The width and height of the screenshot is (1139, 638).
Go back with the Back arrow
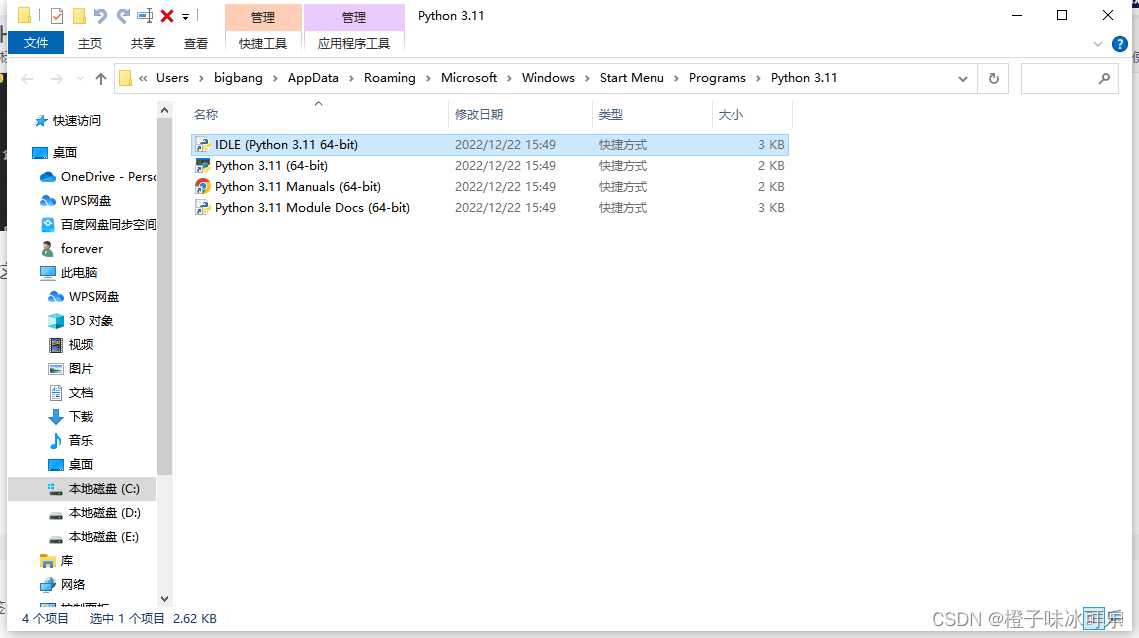coord(28,78)
